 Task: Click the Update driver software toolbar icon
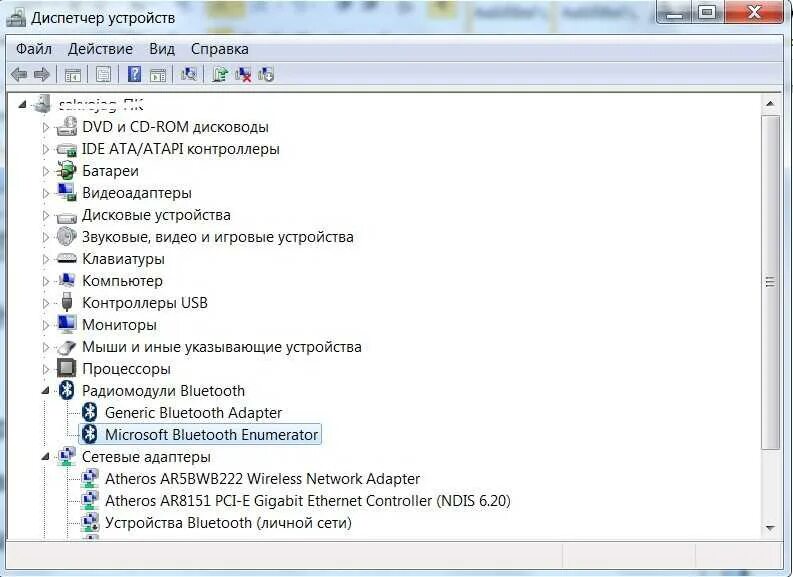pyautogui.click(x=219, y=74)
